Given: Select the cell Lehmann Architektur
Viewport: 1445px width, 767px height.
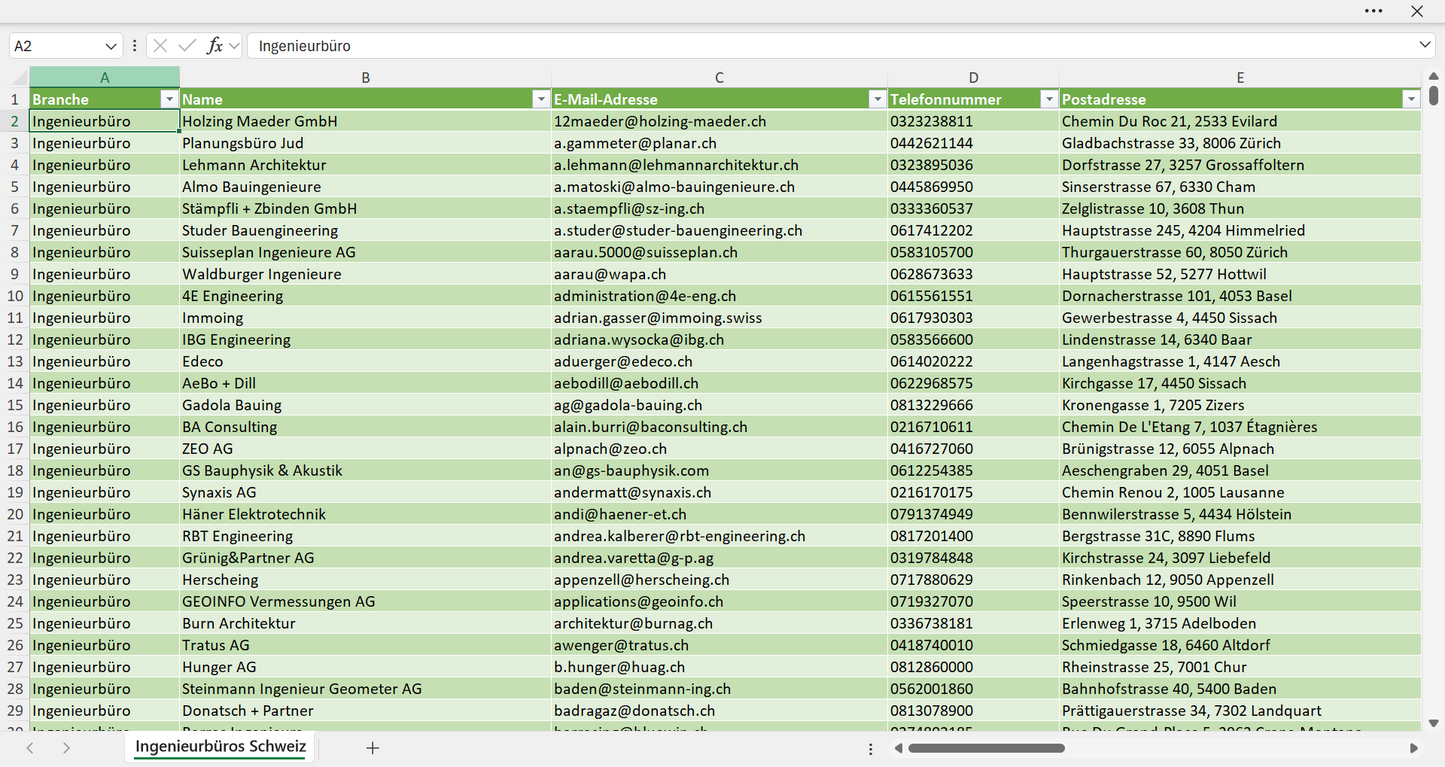Looking at the screenshot, I should 365,165.
